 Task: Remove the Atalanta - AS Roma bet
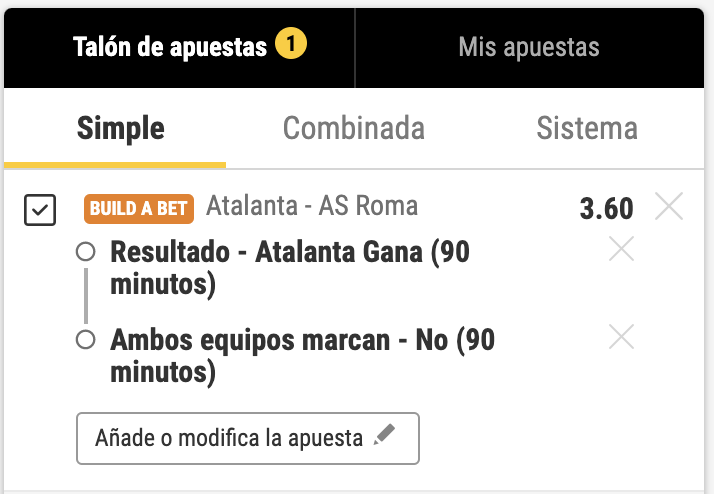click(669, 207)
